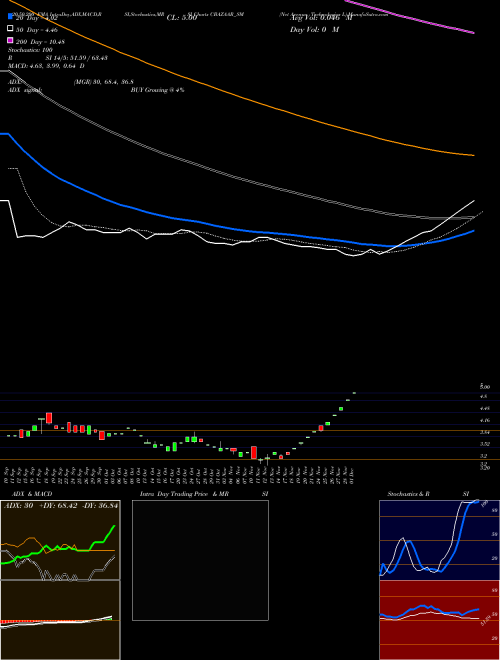The image size is (500, 660).
Task: Click the 'MACD: 4.68, 3.99, 0.64 D' line
Action: (x=46, y=66)
